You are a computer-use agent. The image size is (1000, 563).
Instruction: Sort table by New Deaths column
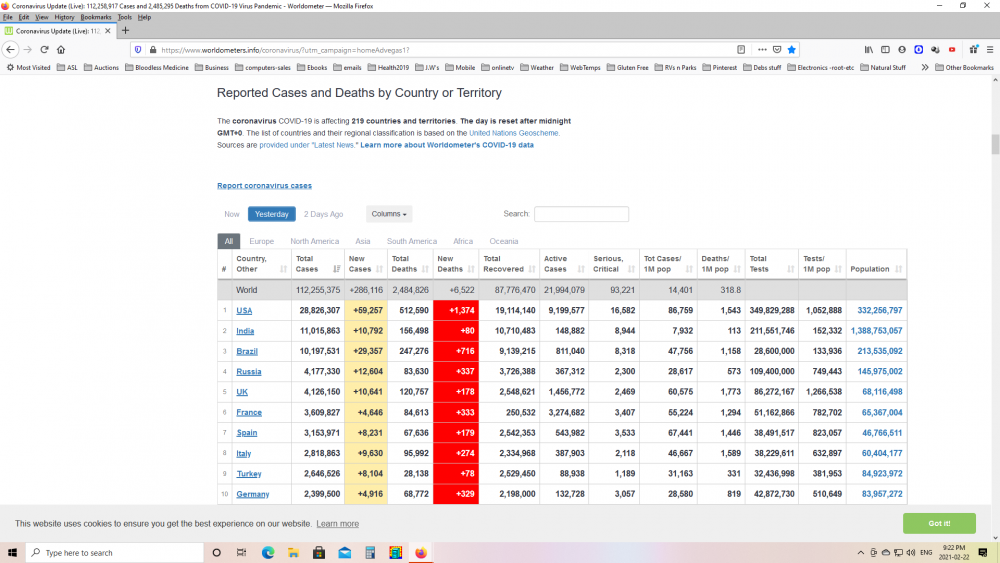pos(456,264)
